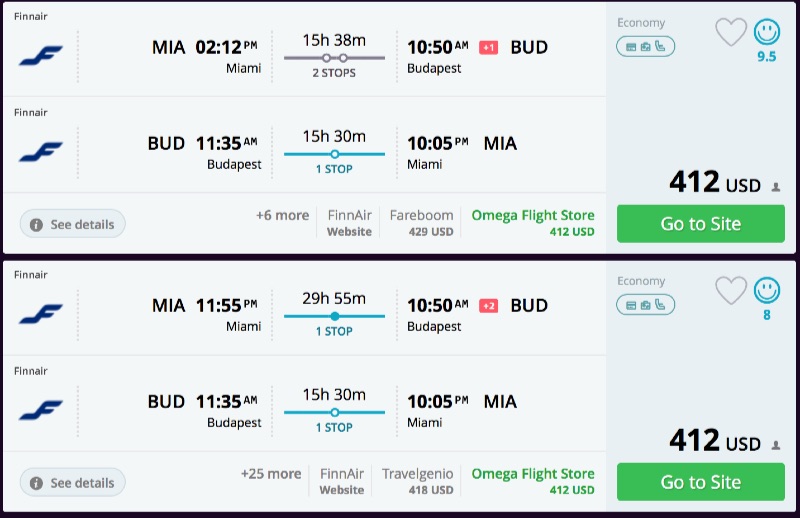Click Go to Site for second flight

[x=700, y=482]
